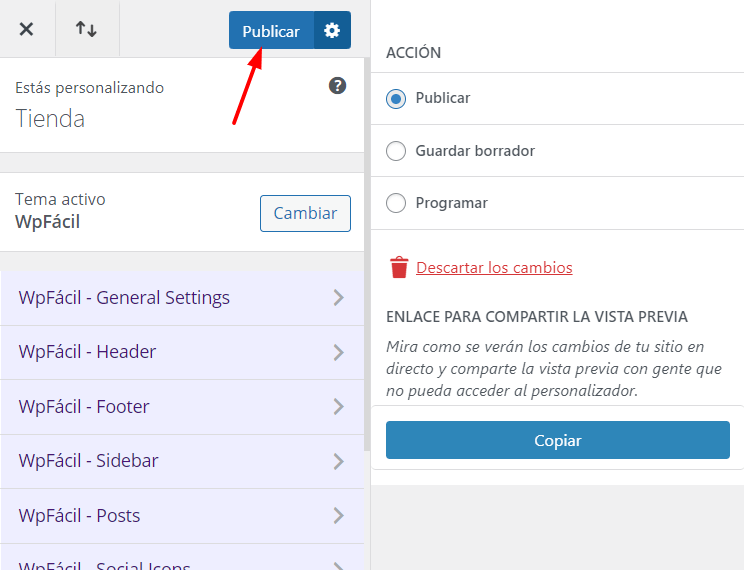Viewport: 744px width, 570px height.
Task: Select the Programar radio option
Action: coord(396,203)
